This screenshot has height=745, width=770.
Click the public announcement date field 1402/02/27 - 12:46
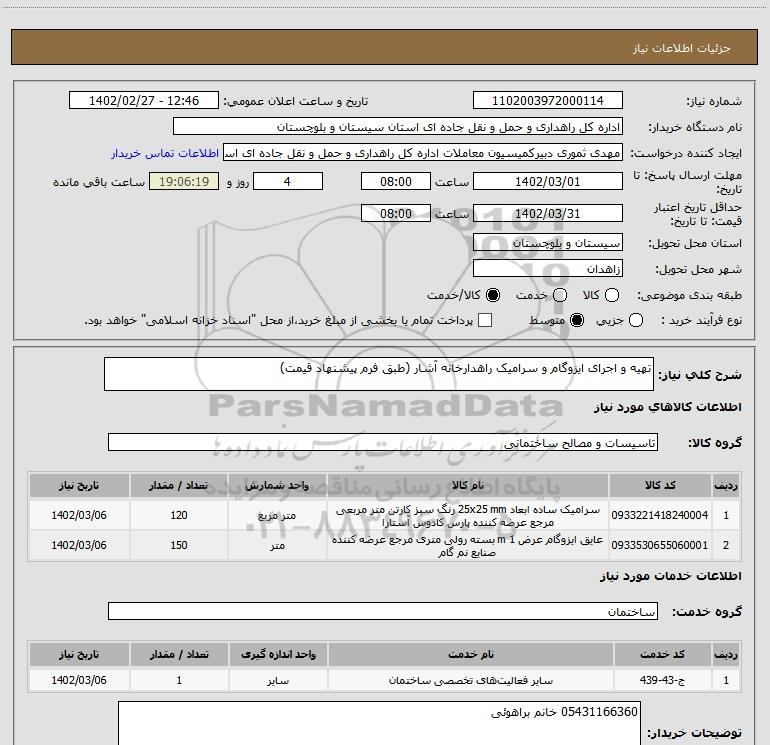pos(144,100)
